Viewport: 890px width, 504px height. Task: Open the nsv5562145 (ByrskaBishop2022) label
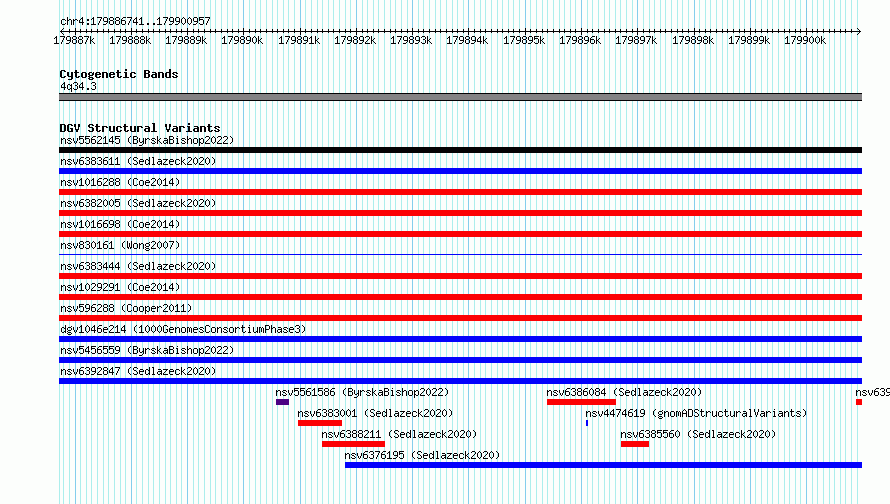(x=147, y=140)
